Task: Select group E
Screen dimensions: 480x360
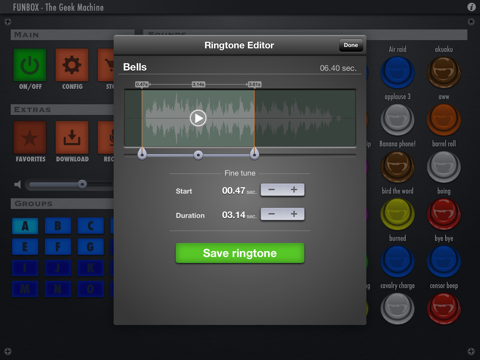Action: click(25, 247)
